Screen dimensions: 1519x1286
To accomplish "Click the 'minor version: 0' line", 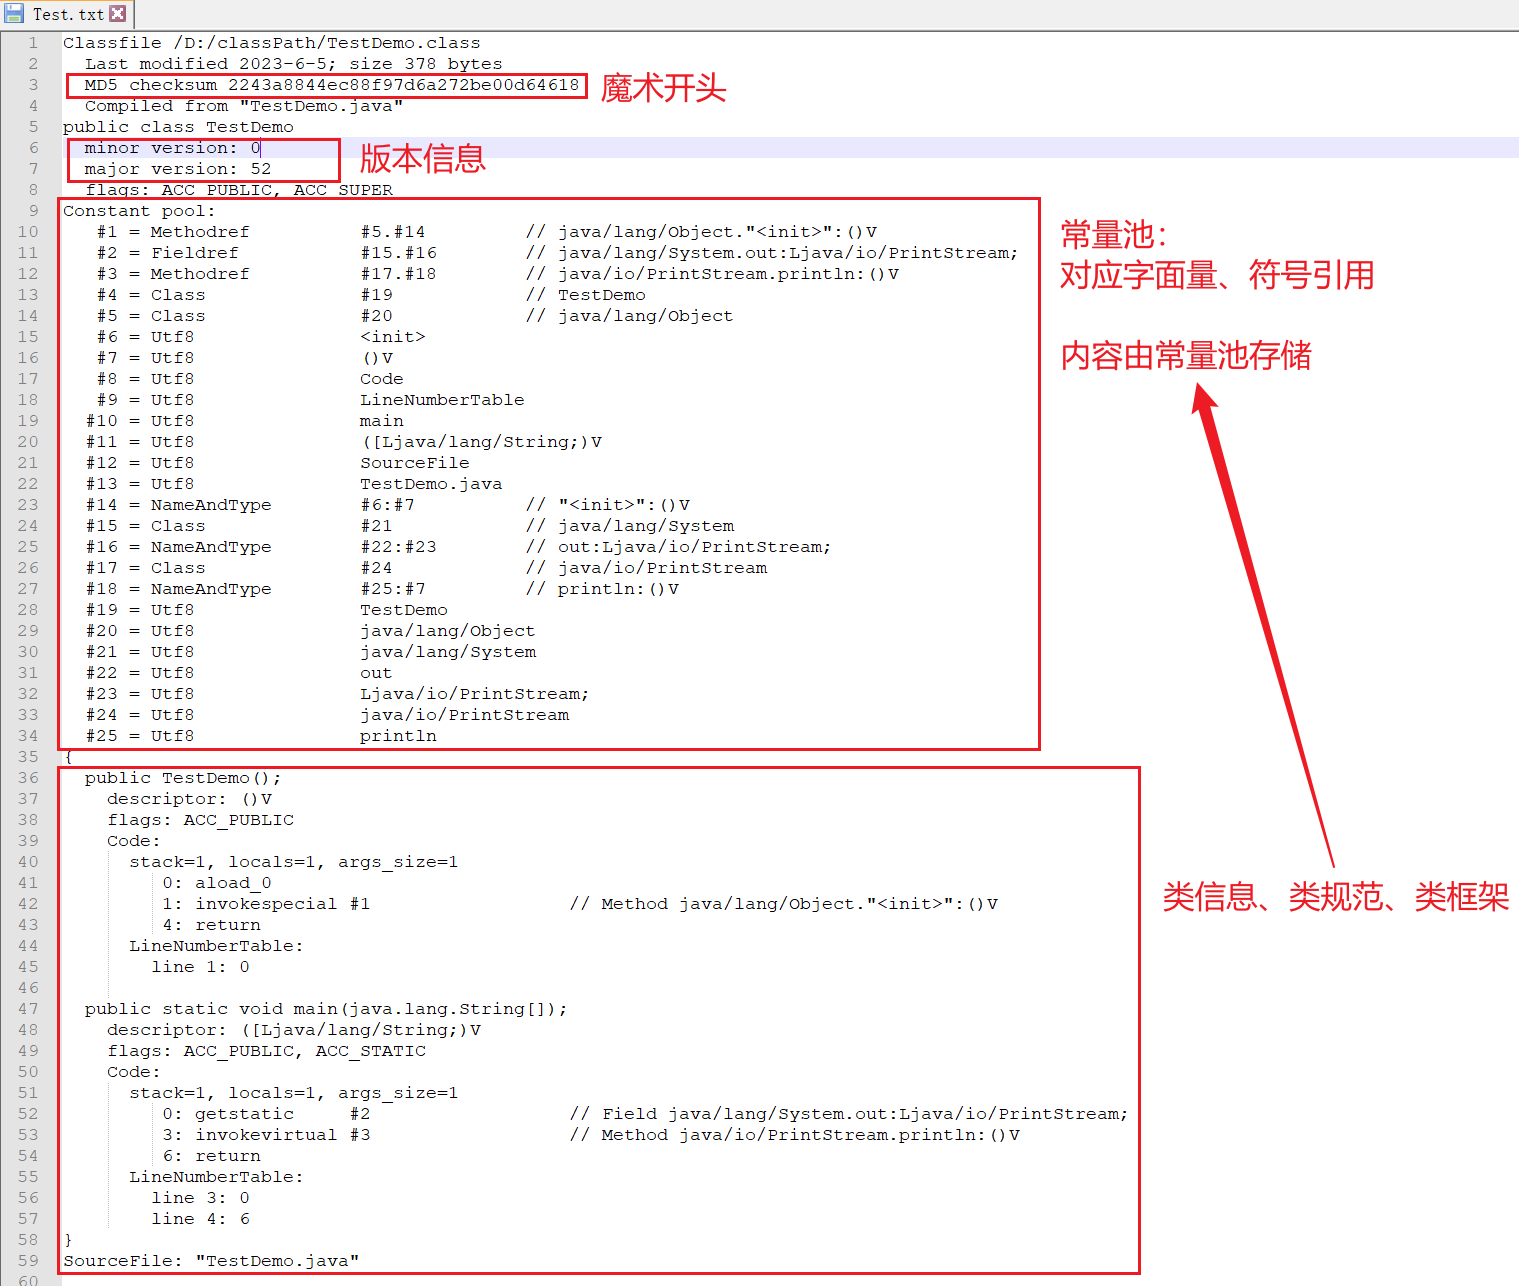I will click(x=172, y=148).
